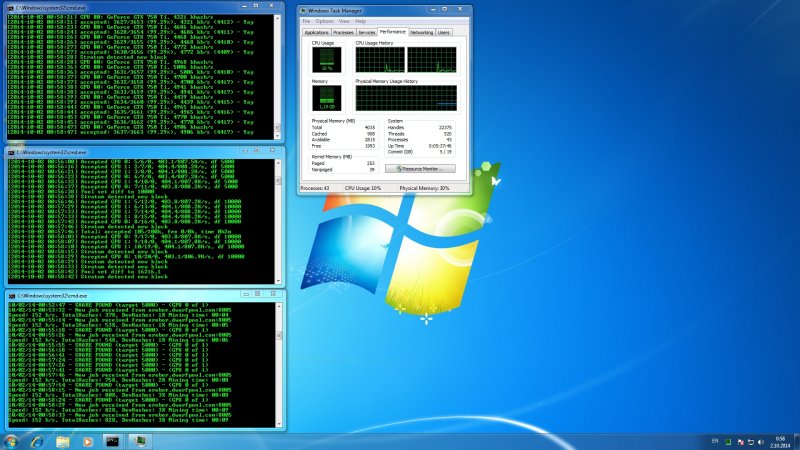Click the 'Paged' row under Kernel Memory
This screenshot has height=450, width=800.
343,163
